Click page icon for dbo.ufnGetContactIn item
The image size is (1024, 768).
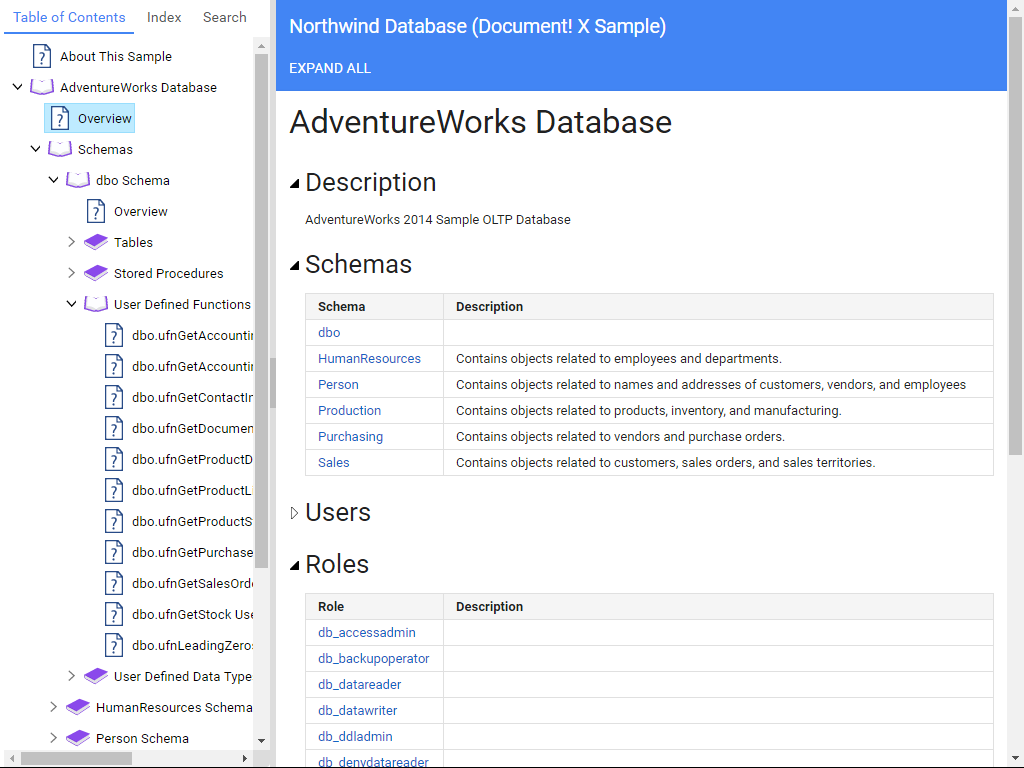click(114, 397)
